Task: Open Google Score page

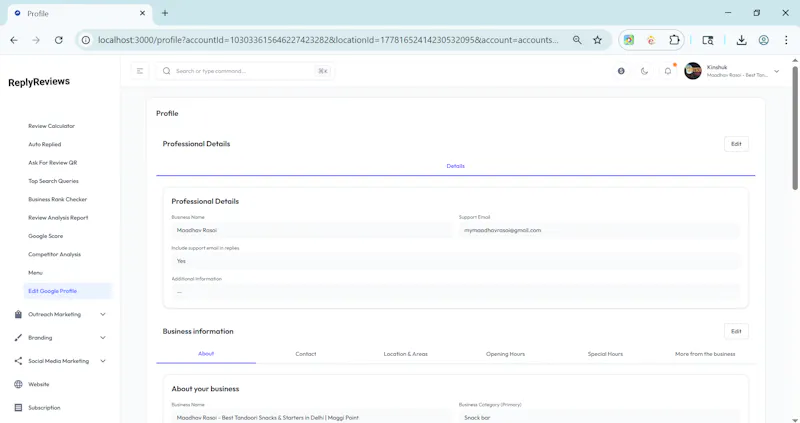Action: coord(46,236)
